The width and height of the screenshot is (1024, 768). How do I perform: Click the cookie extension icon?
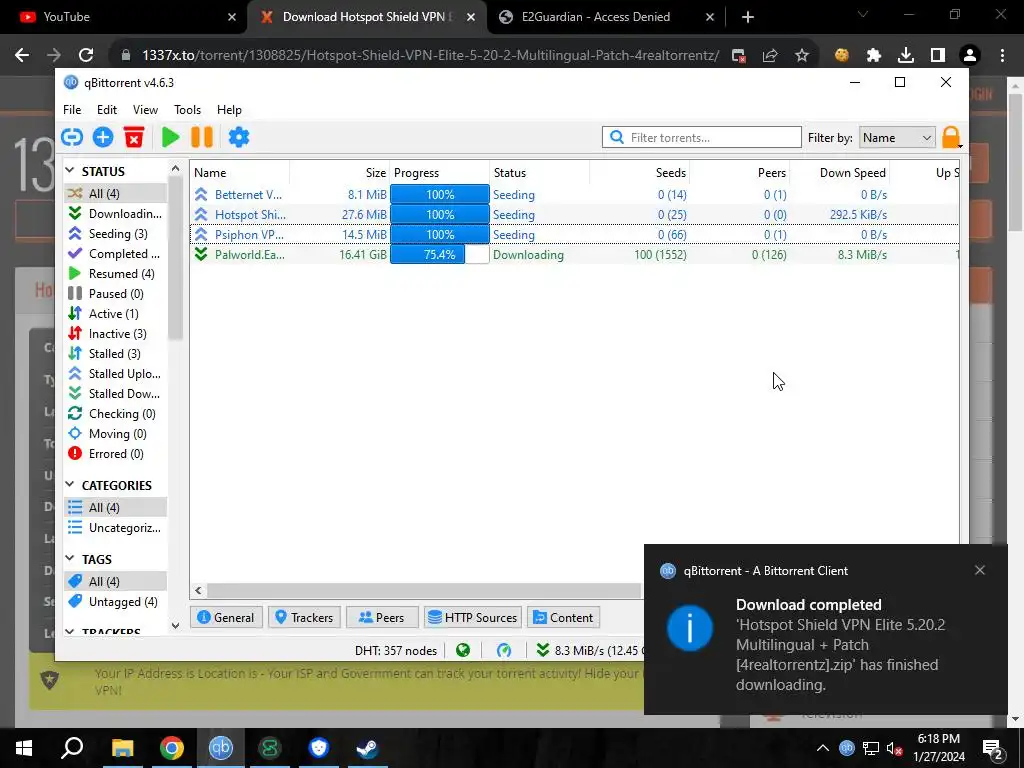(842, 56)
